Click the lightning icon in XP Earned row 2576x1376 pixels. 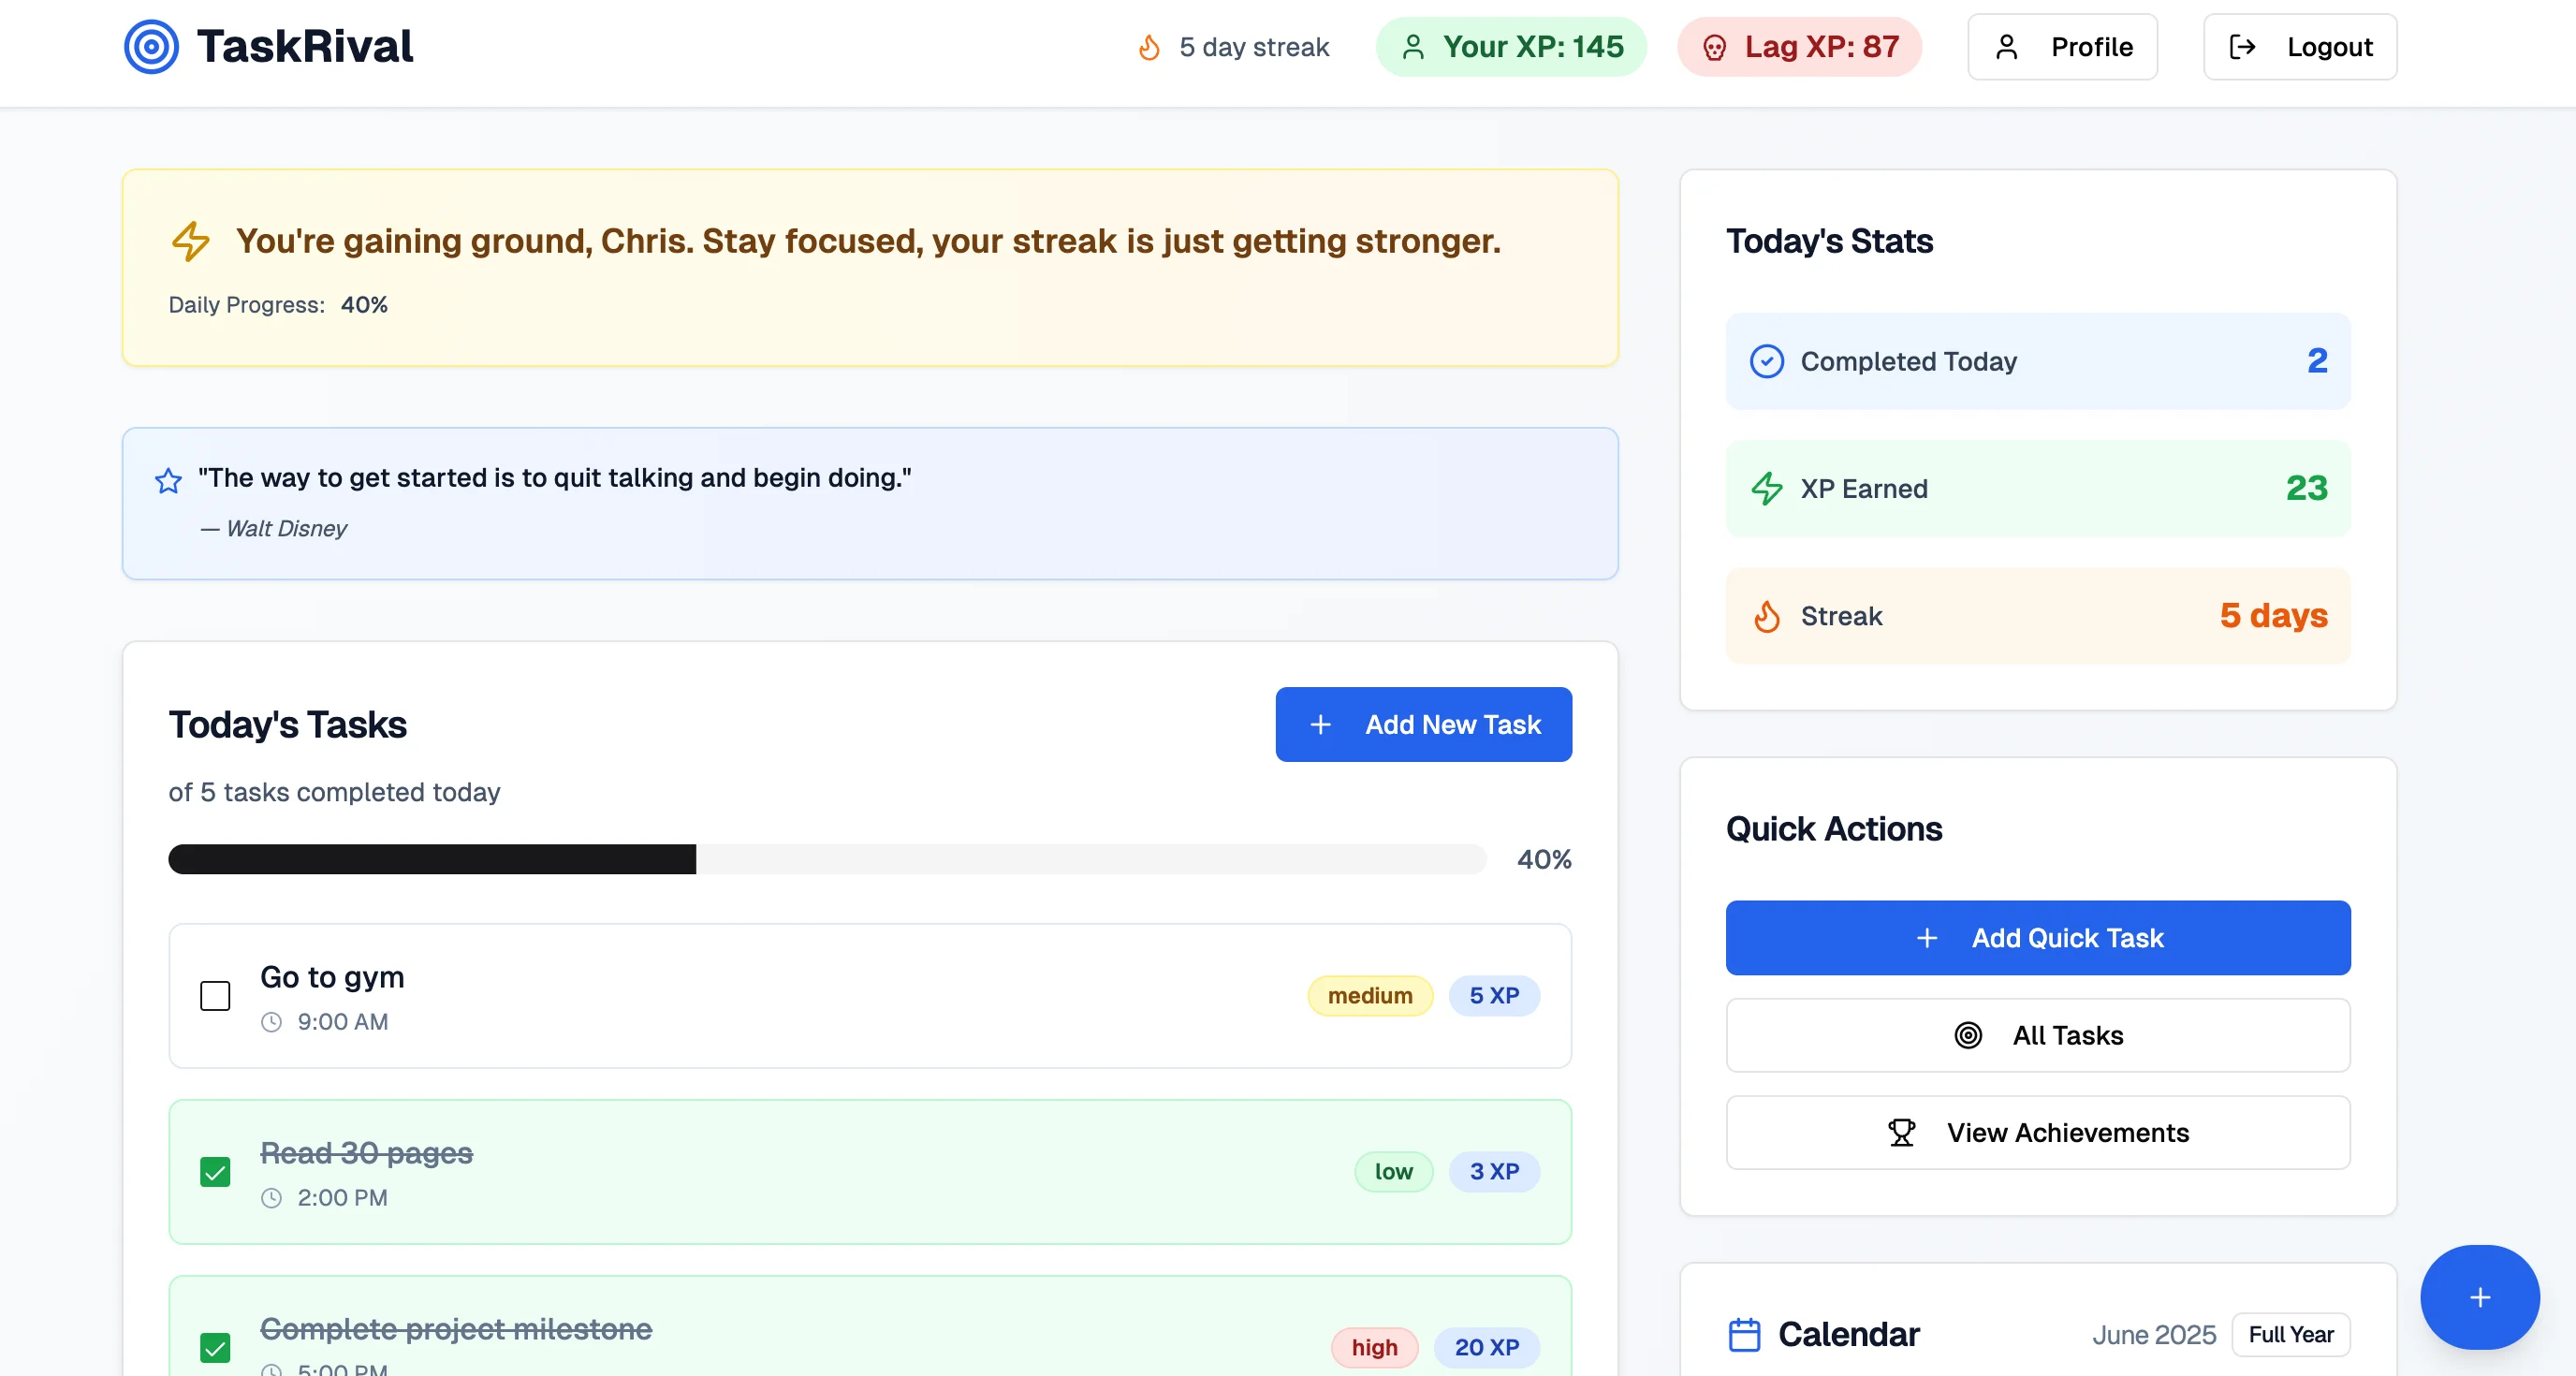click(1766, 489)
